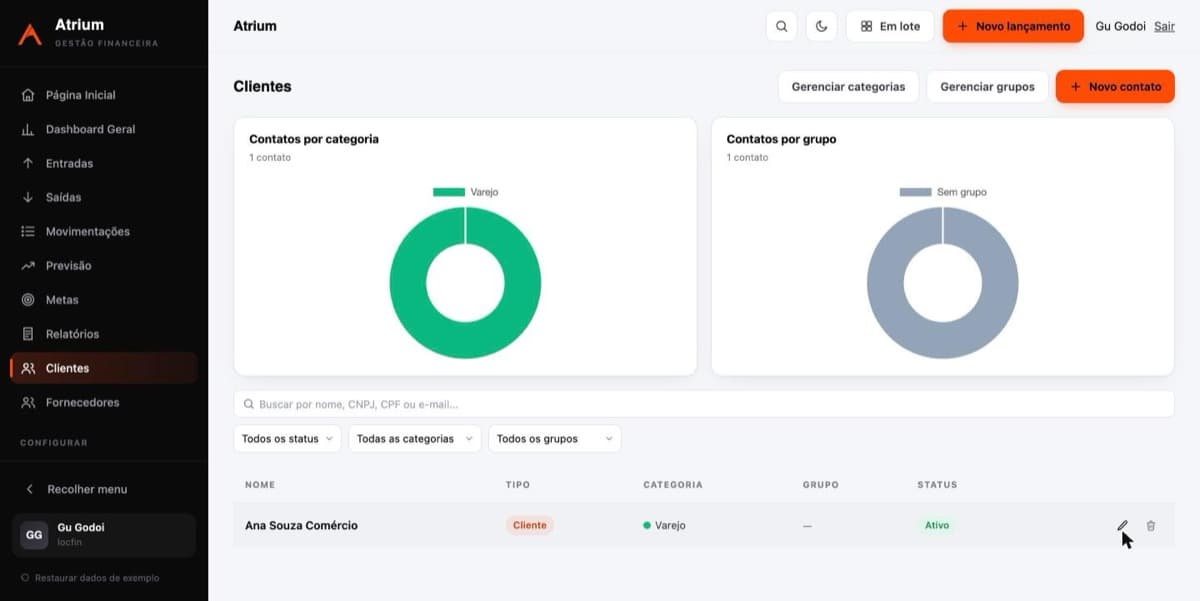Open Movimentações in the sidebar
The width and height of the screenshot is (1200, 601).
click(x=103, y=231)
